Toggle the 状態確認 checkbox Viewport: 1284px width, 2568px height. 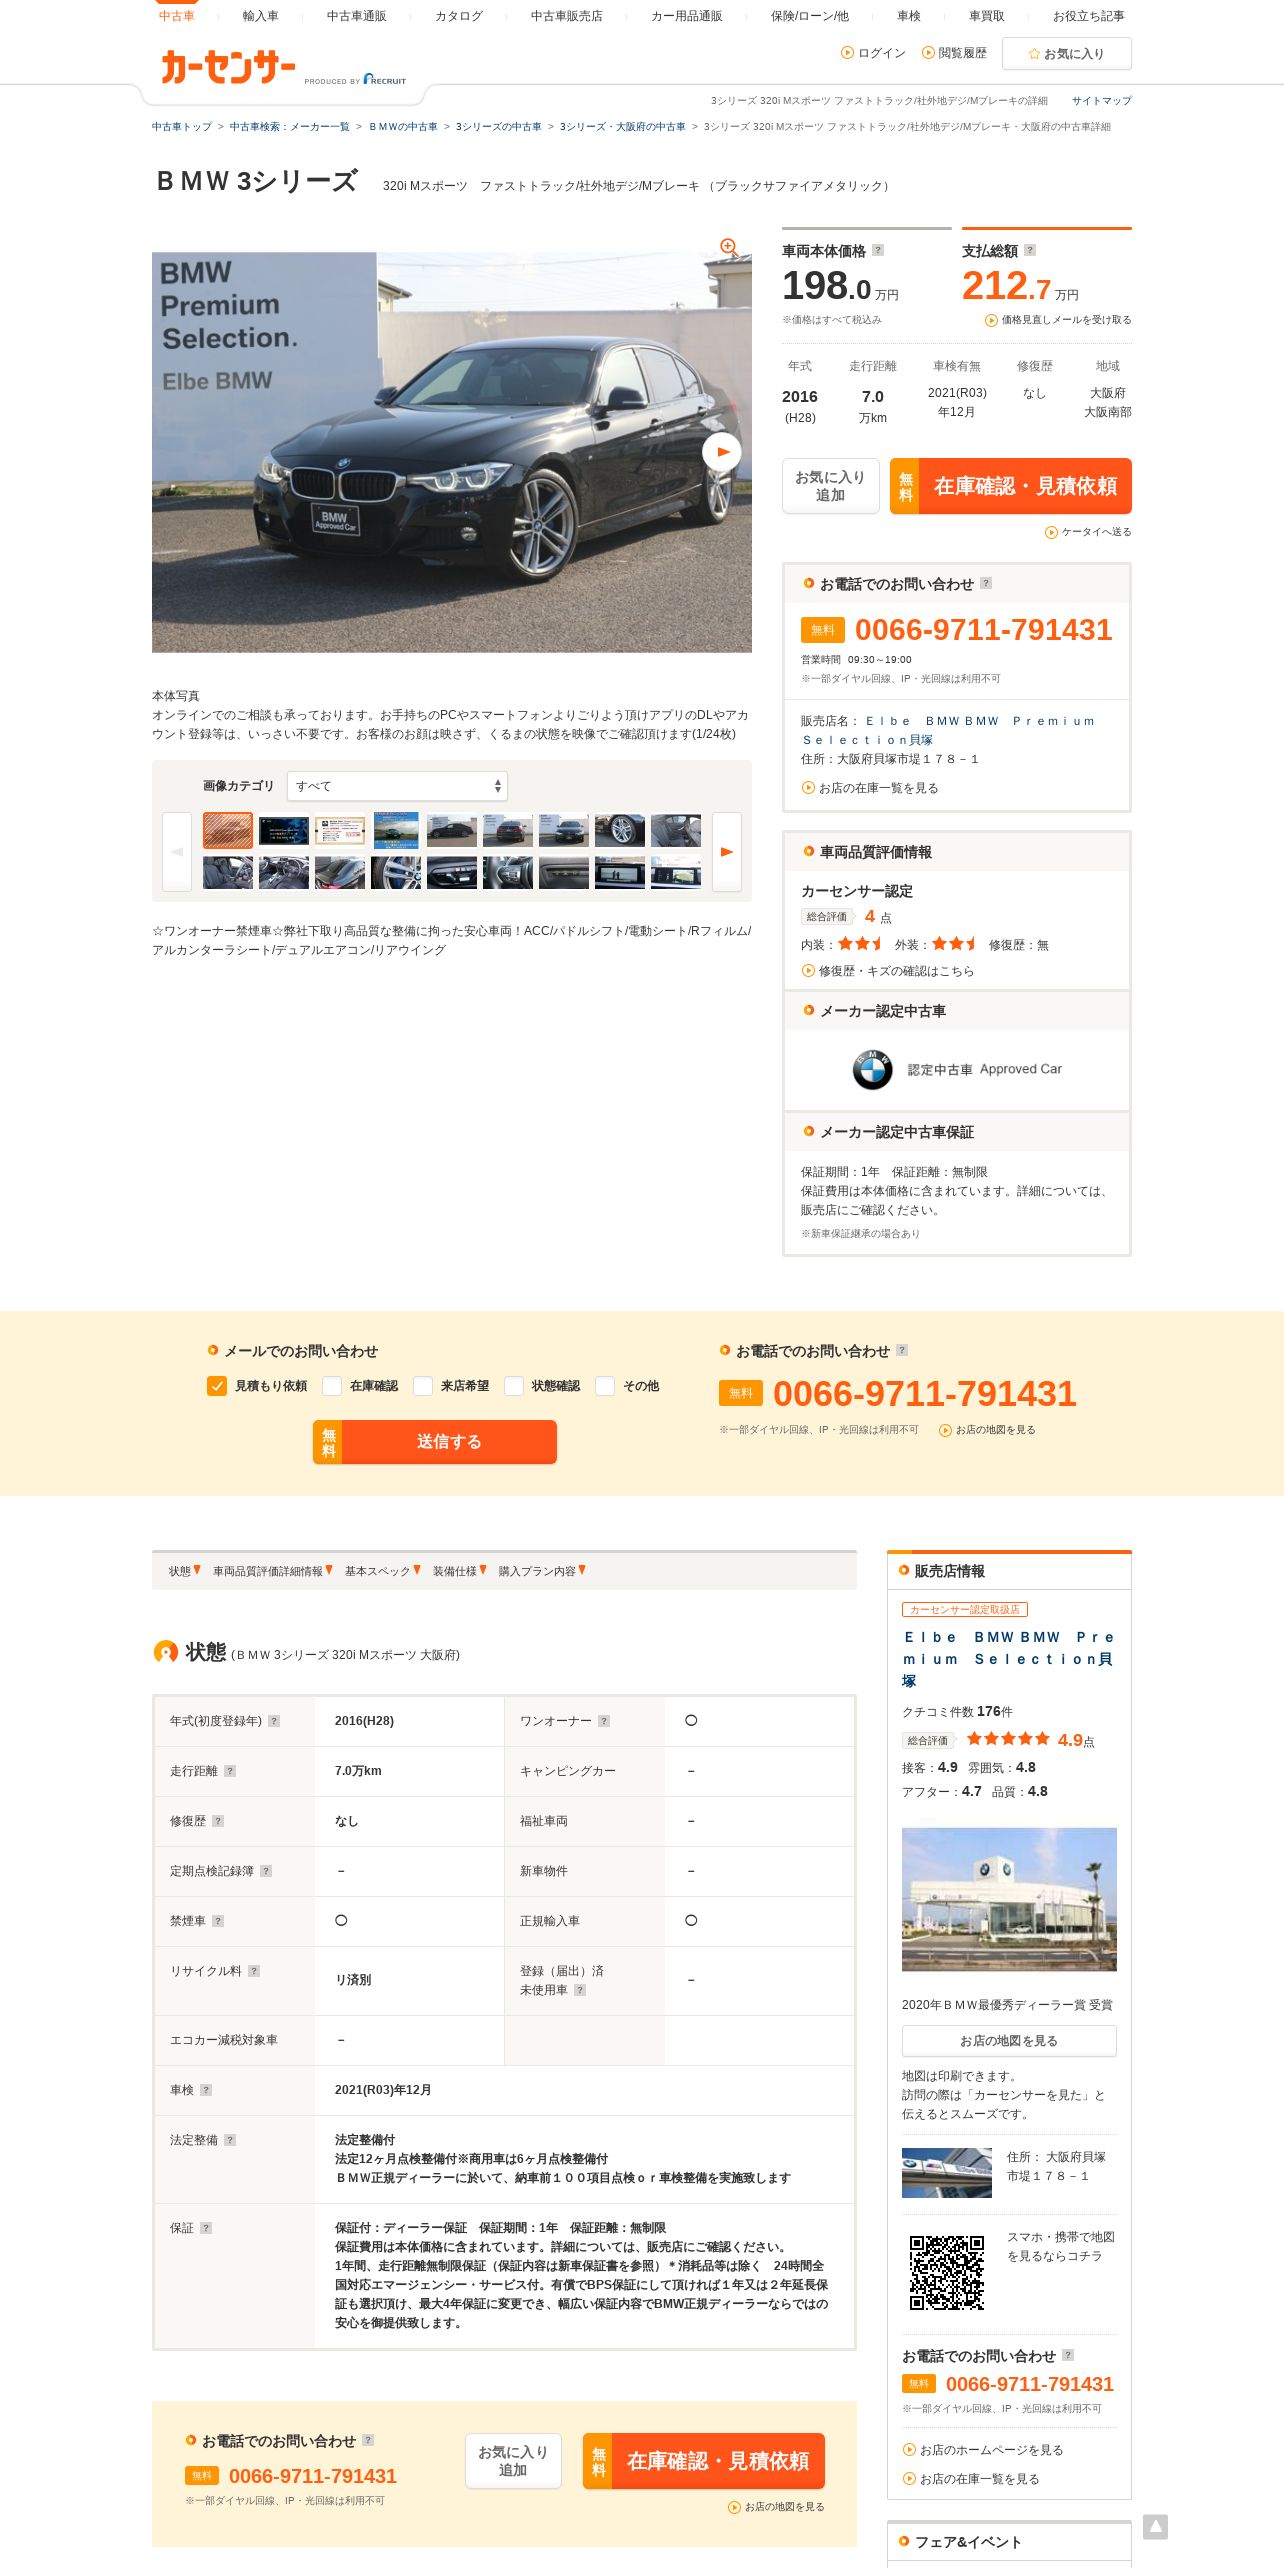pyautogui.click(x=514, y=1386)
